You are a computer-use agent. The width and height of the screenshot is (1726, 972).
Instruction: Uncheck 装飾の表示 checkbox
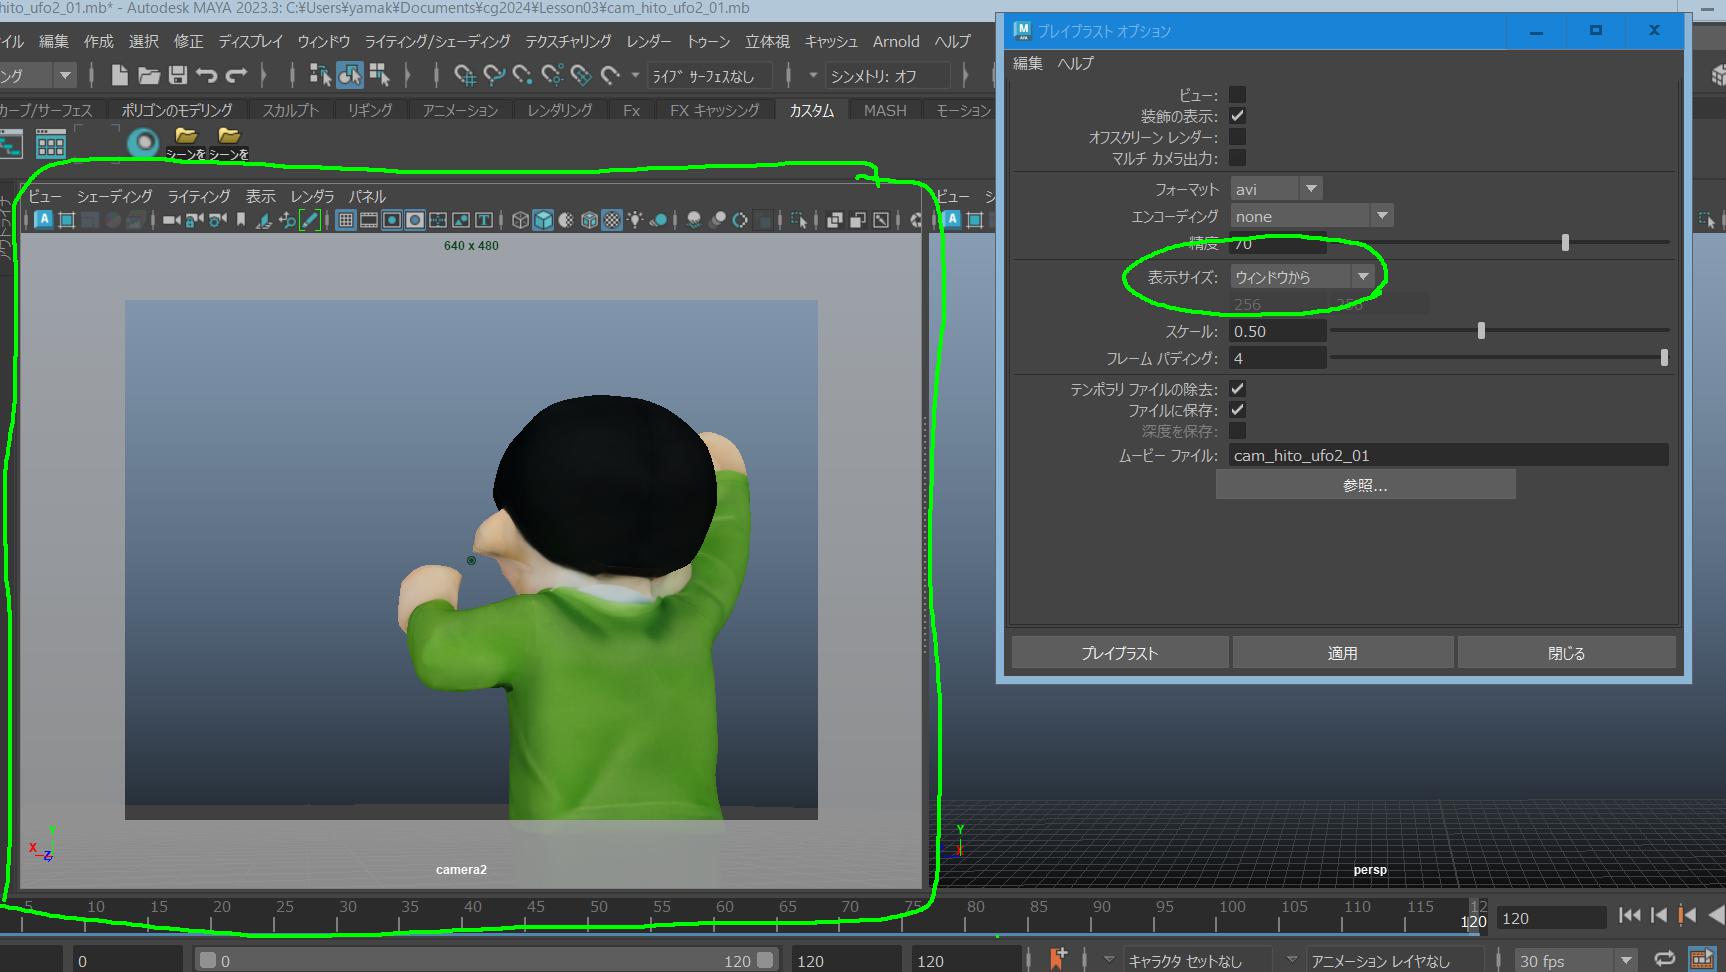[x=1237, y=116]
